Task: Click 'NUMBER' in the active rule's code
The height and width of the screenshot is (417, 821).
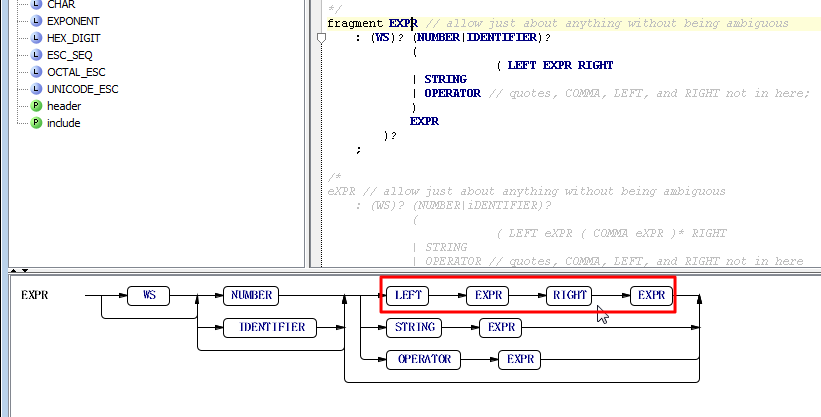Action: (x=440, y=38)
